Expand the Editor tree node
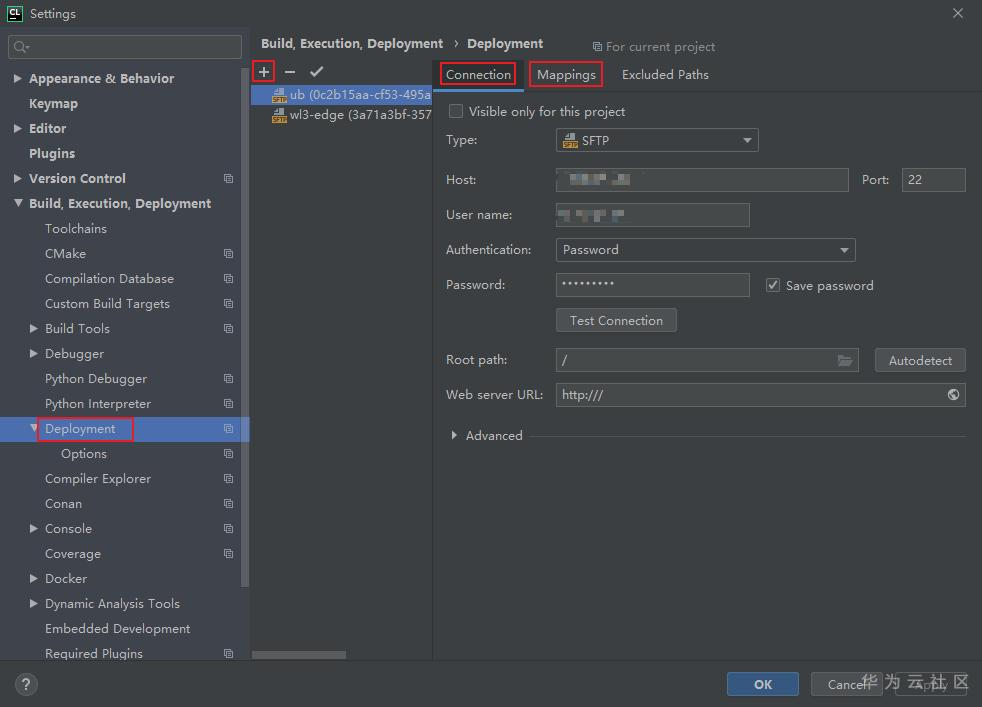Screen dimensions: 982x707 [18, 128]
